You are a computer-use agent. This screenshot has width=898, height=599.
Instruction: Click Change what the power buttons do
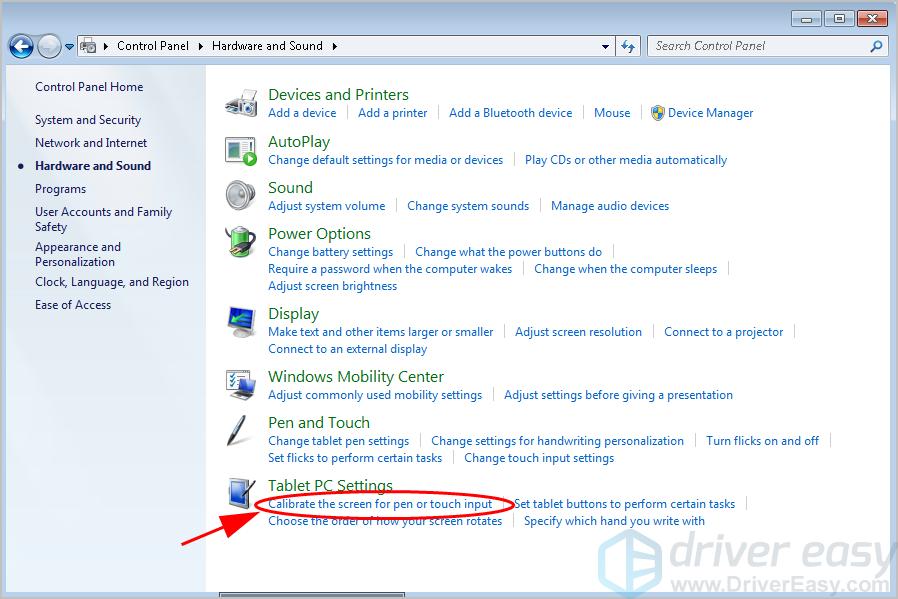pos(509,251)
